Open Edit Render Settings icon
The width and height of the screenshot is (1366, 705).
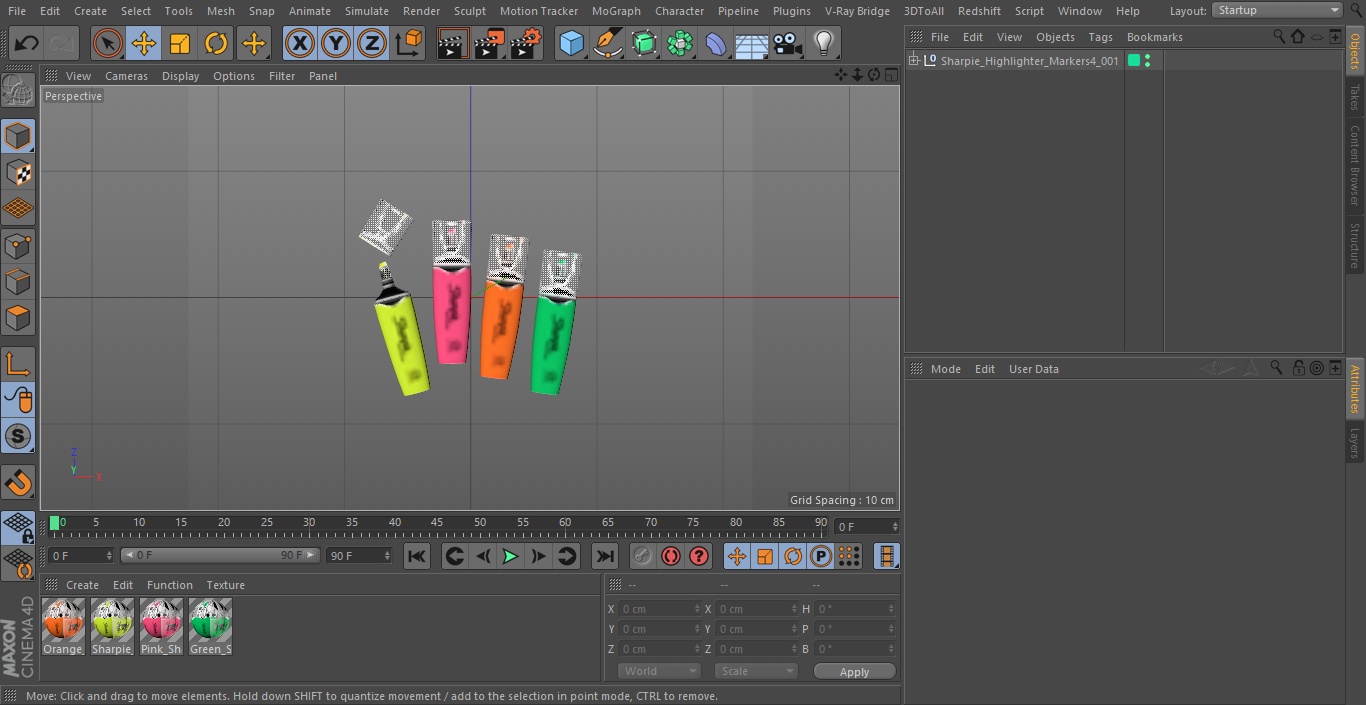point(526,44)
